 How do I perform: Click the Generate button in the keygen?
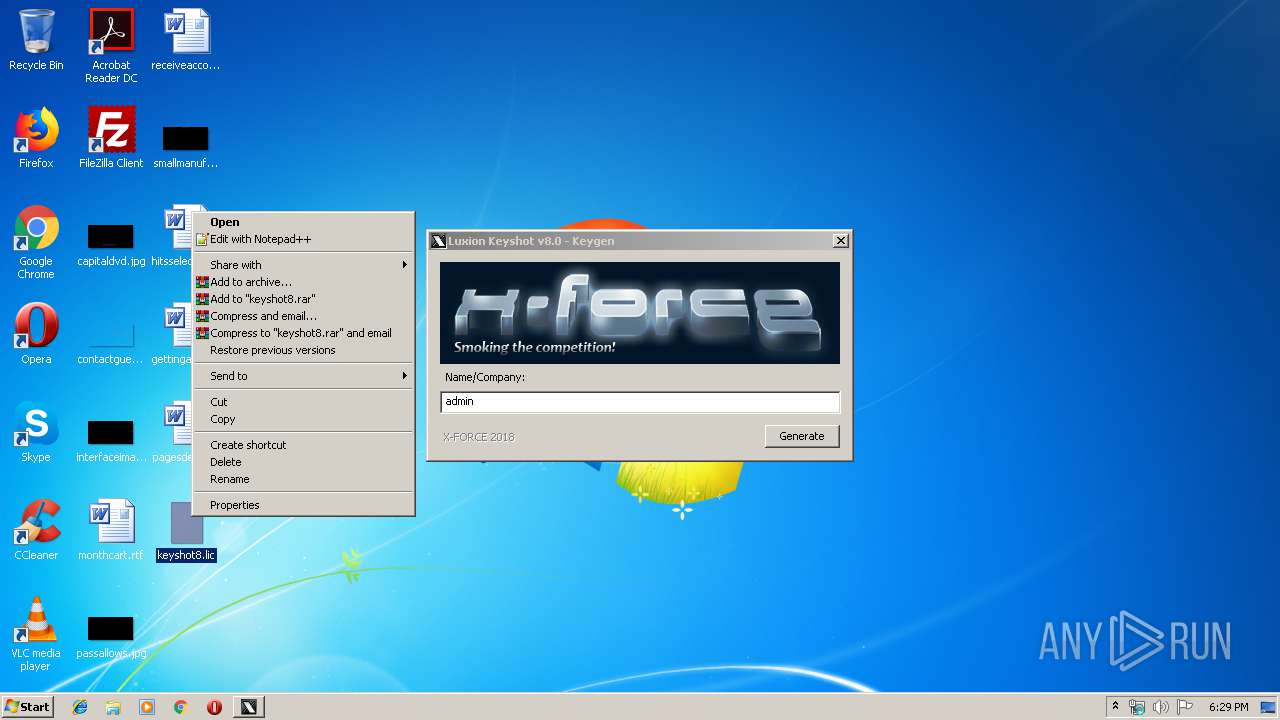click(802, 436)
